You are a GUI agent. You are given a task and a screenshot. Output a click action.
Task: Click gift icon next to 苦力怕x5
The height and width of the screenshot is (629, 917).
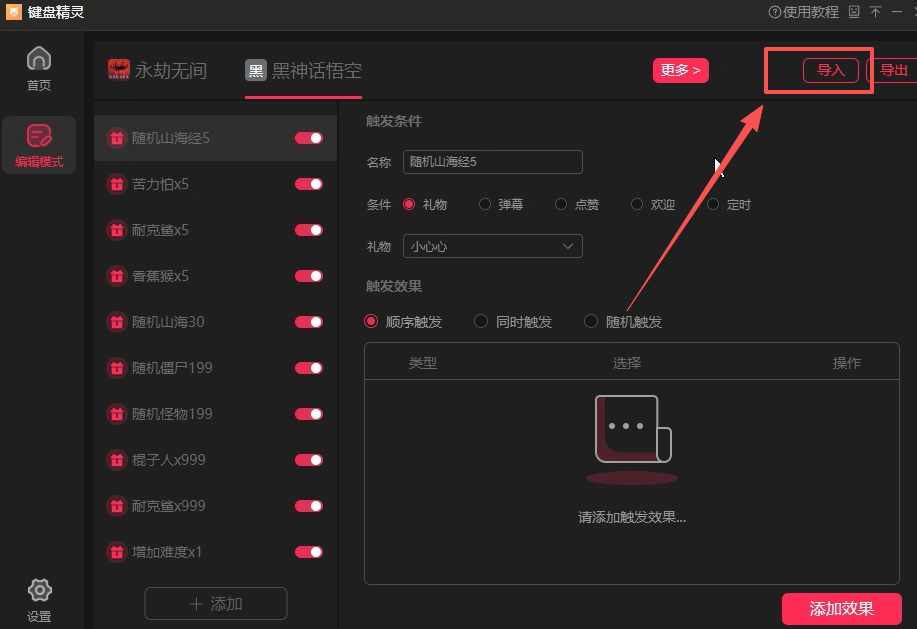[117, 184]
